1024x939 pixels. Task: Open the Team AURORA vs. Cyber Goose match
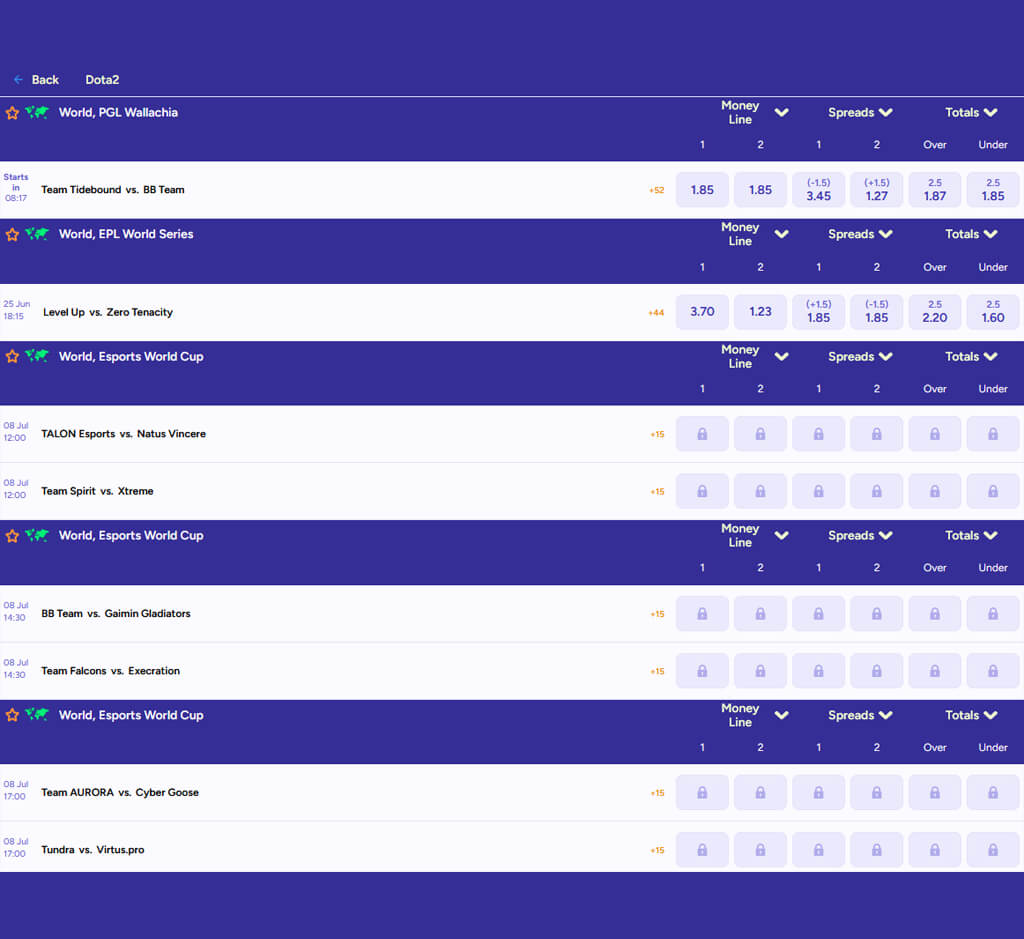(120, 792)
